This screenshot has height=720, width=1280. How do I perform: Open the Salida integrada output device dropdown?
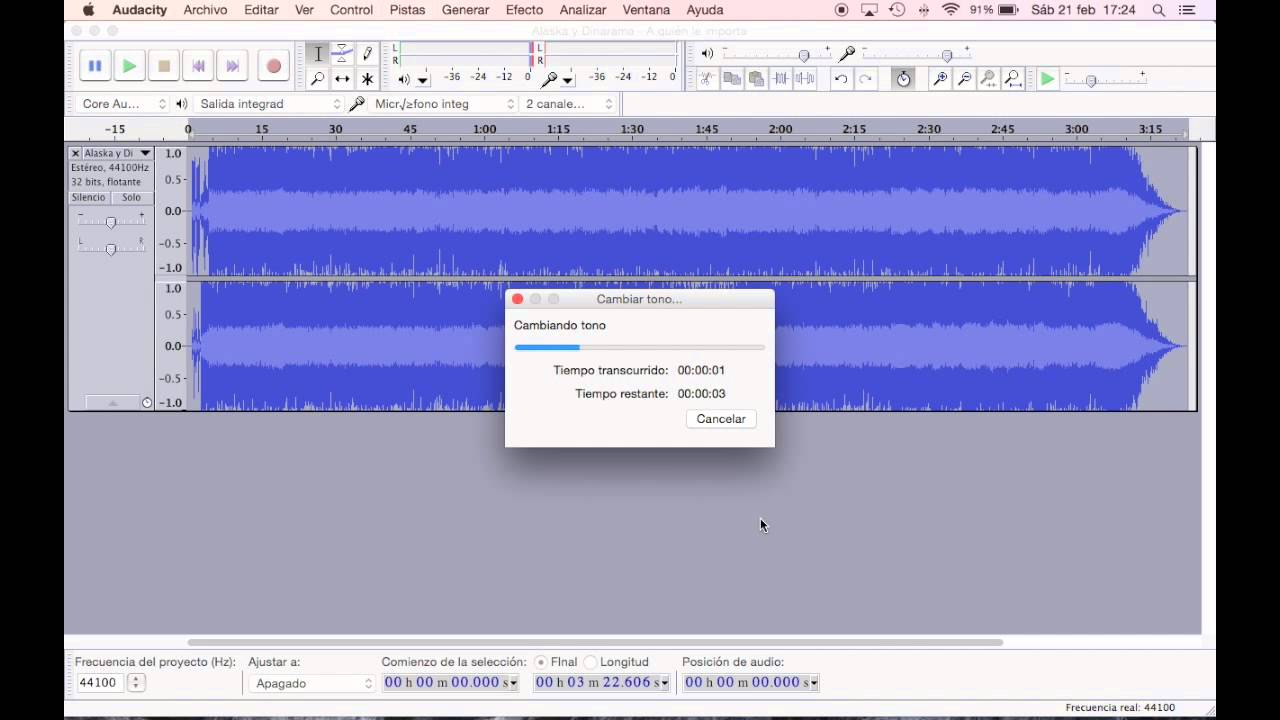tap(269, 104)
